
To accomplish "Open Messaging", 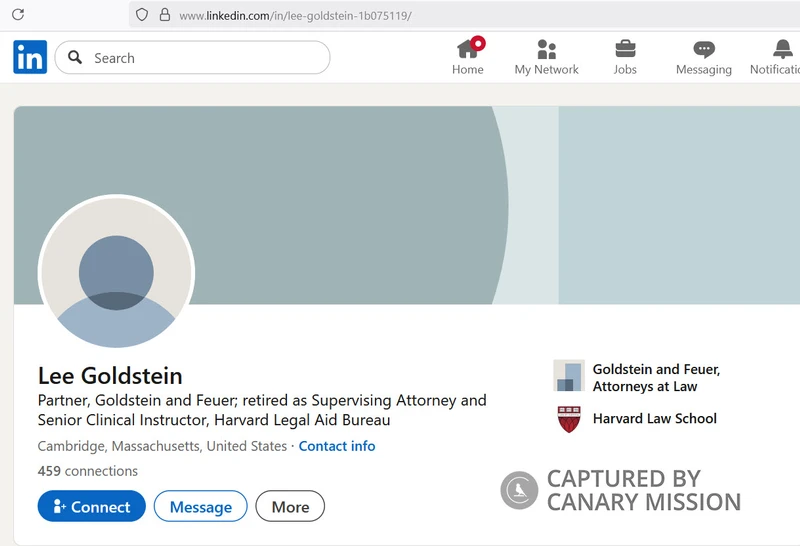I will point(704,57).
